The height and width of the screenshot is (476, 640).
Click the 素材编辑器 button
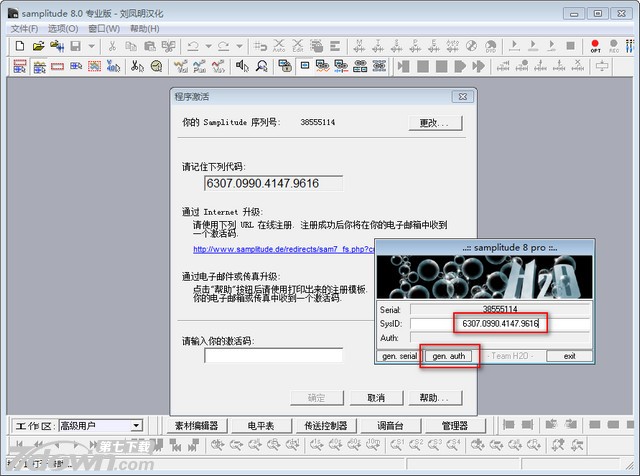coord(196,426)
